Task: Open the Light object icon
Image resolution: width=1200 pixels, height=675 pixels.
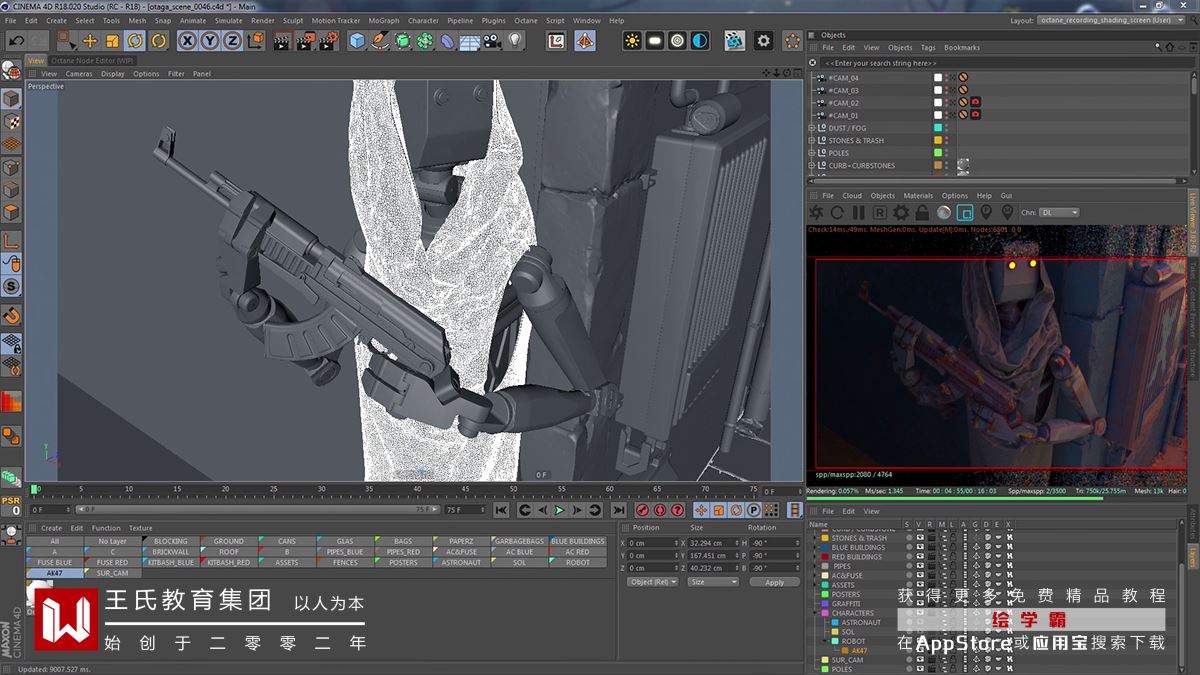Action: point(515,41)
